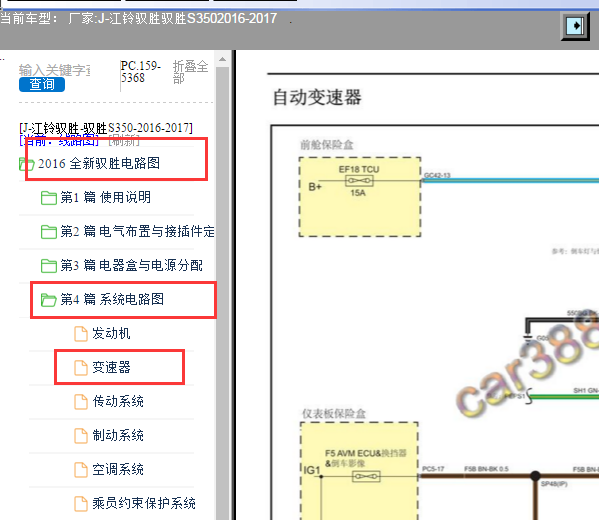599x520 pixels.
Task: Click document icon beside 传动系统
Action: tap(81, 402)
